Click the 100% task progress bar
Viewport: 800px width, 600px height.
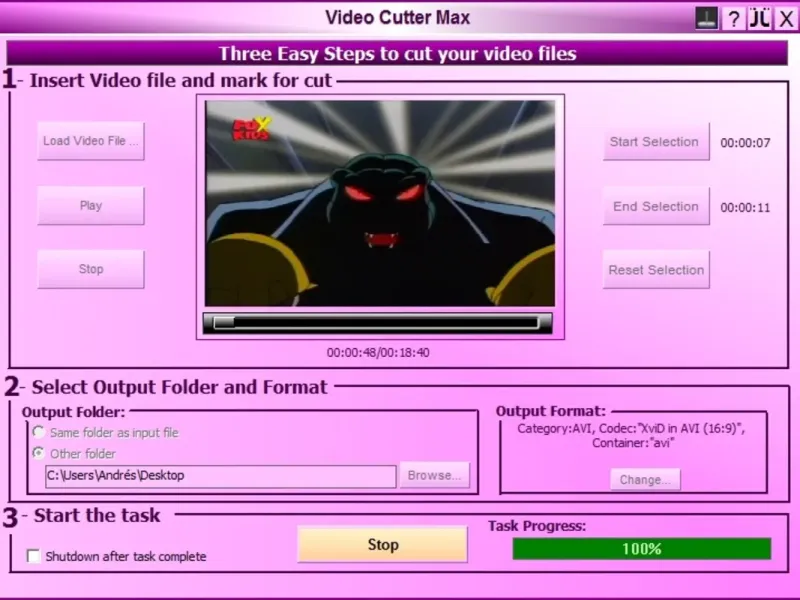point(642,549)
